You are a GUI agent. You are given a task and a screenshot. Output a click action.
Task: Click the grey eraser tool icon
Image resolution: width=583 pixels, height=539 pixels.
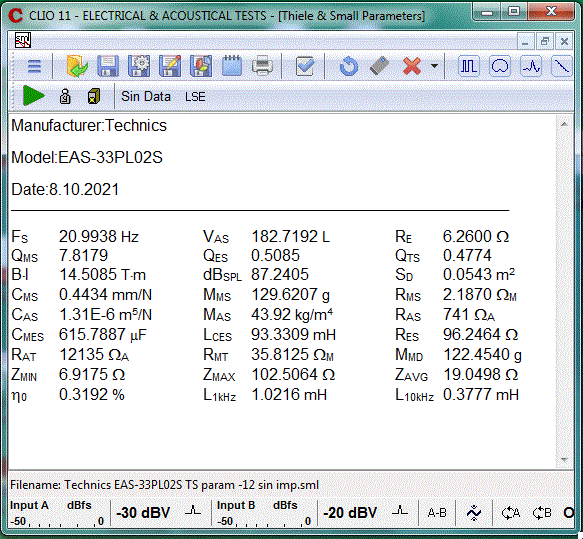380,66
